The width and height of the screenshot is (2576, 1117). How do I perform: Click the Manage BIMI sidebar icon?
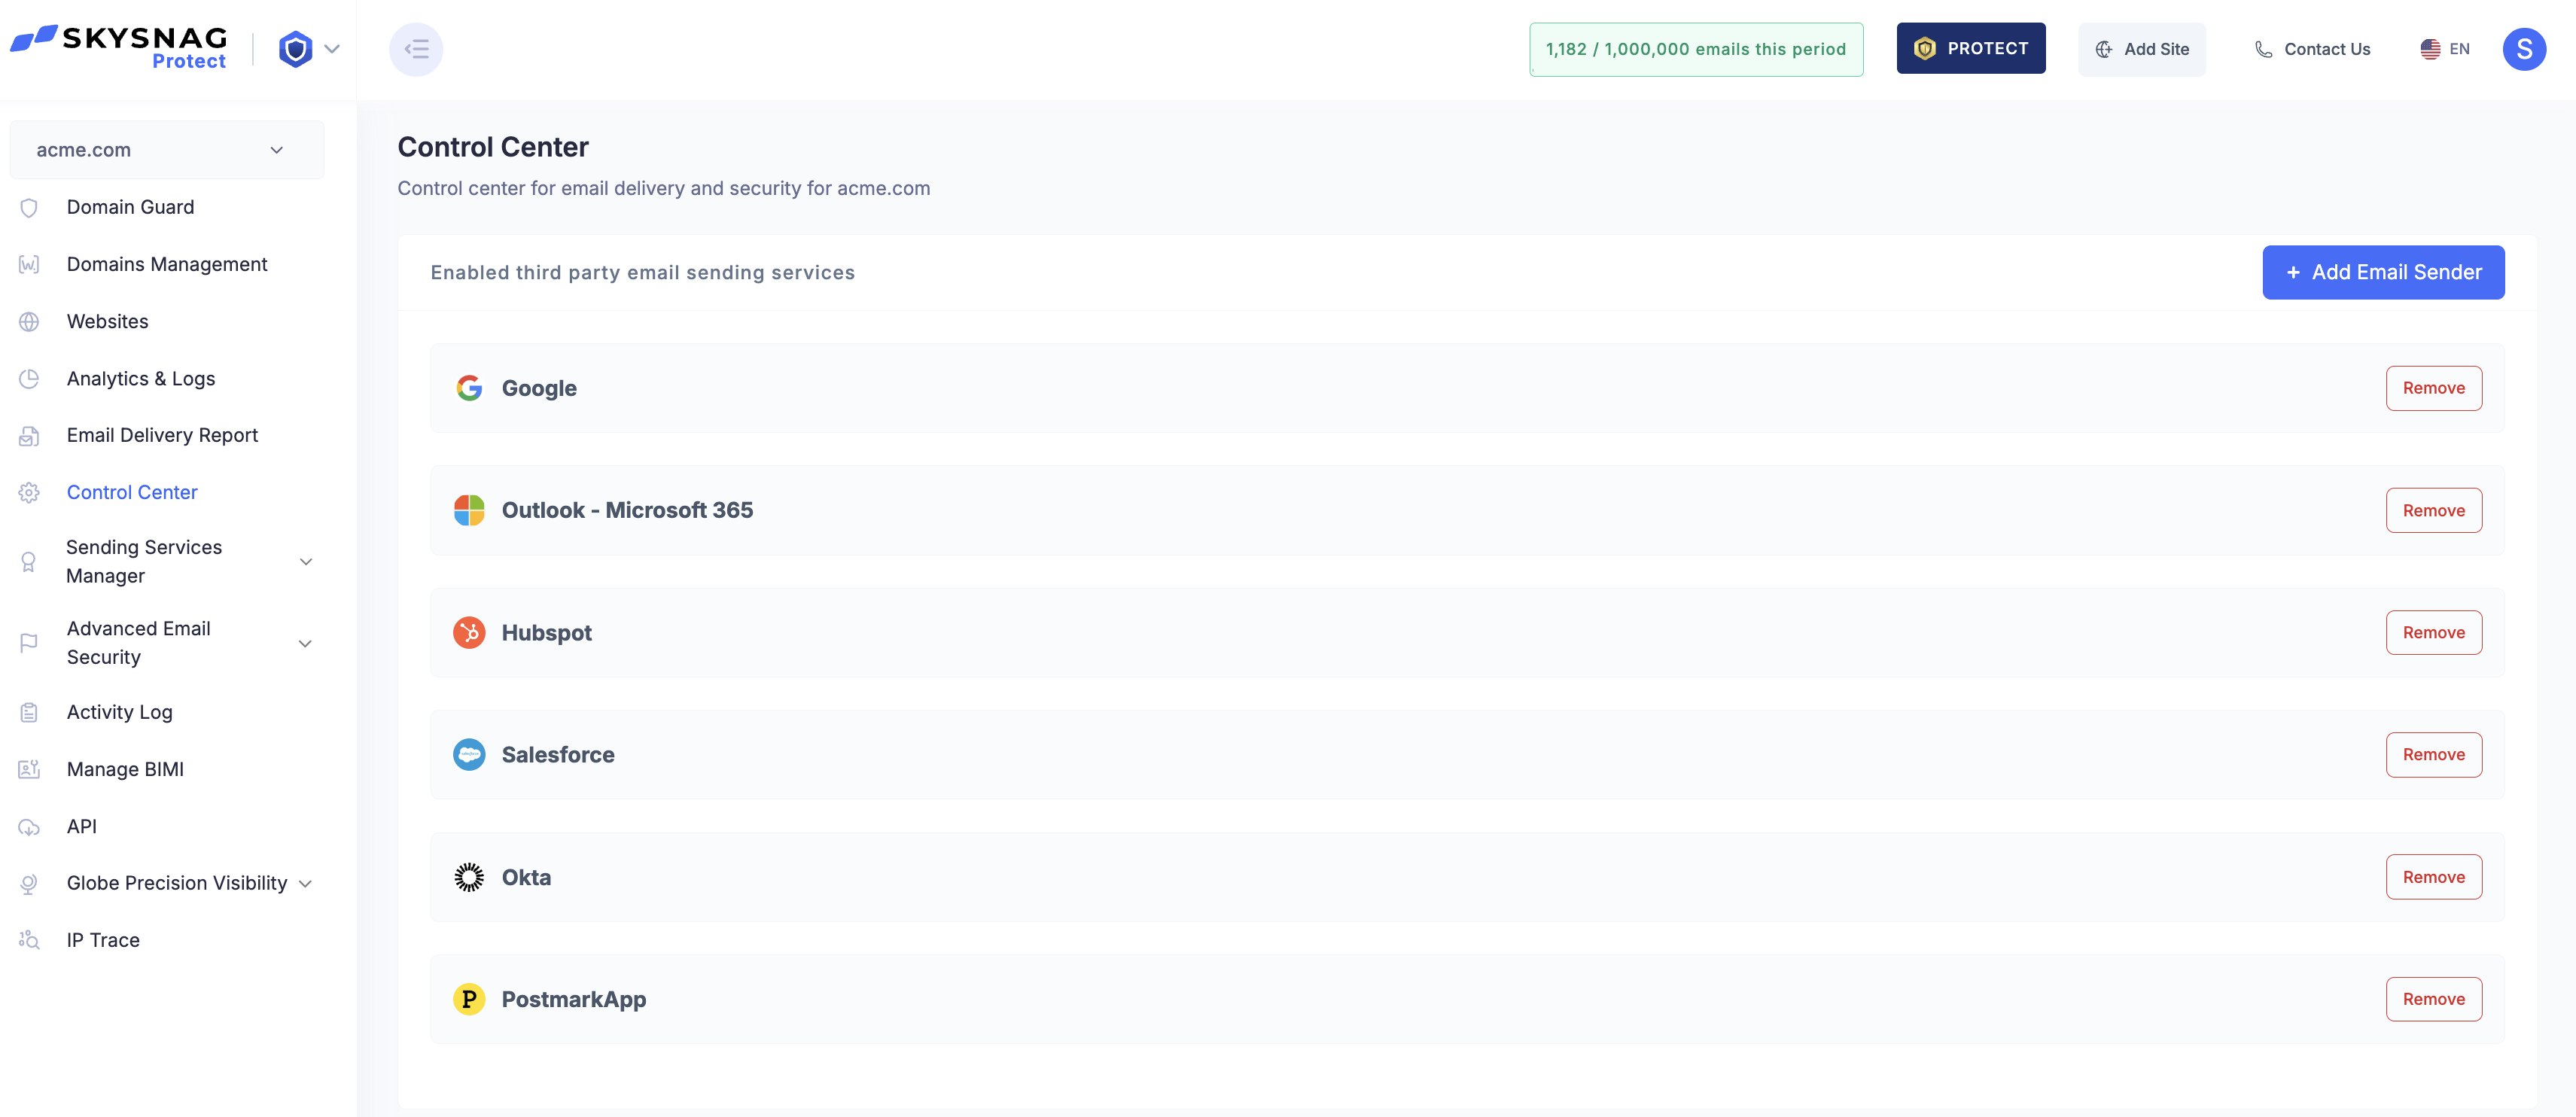(x=29, y=769)
